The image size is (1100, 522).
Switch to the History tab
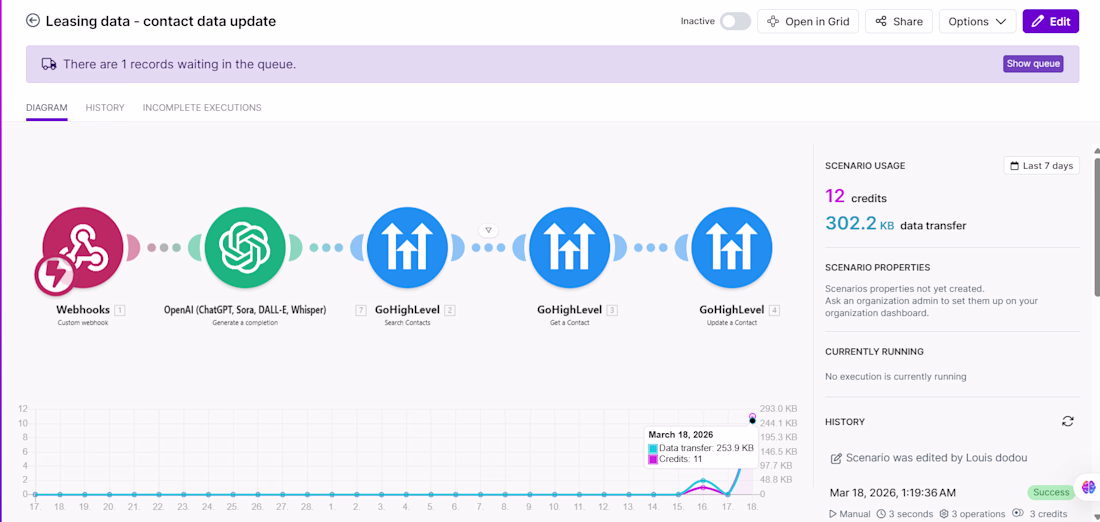pyautogui.click(x=105, y=107)
